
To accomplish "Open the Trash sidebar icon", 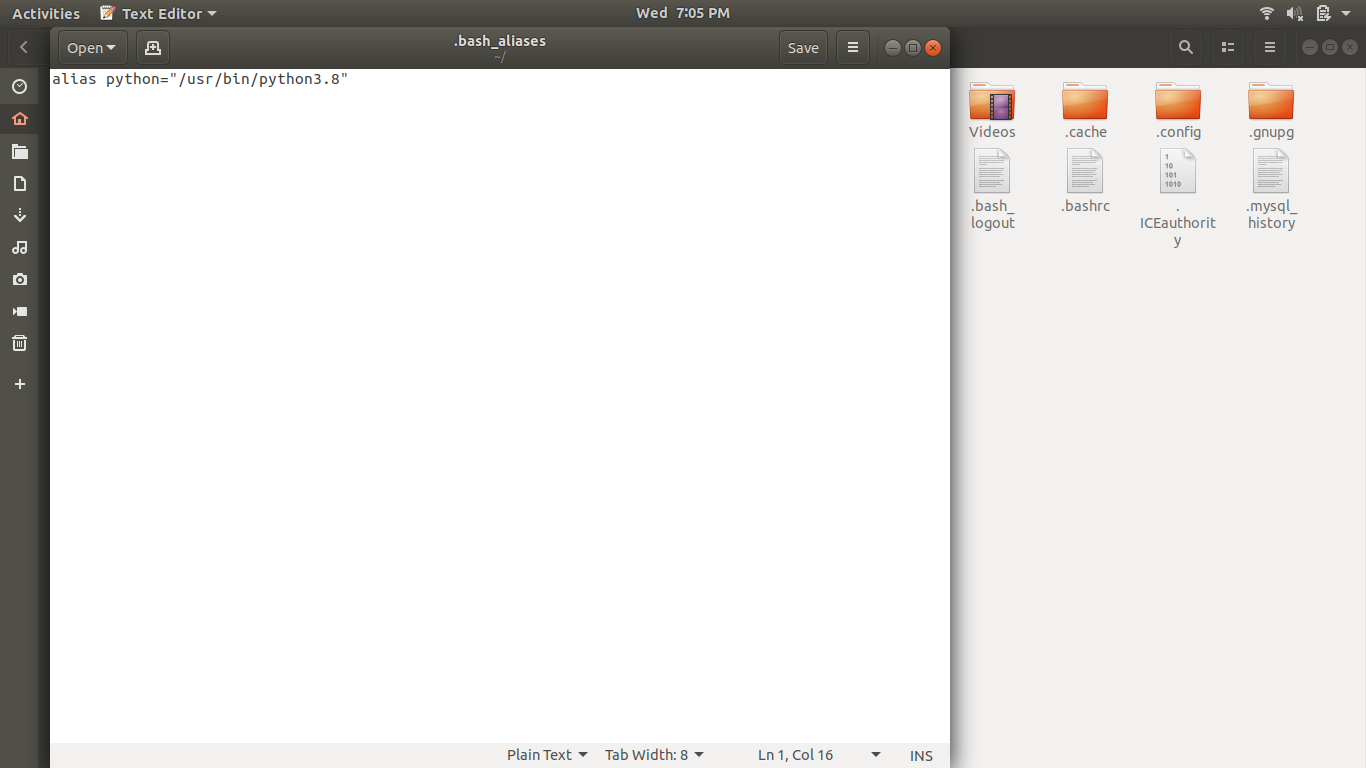I will coord(19,343).
